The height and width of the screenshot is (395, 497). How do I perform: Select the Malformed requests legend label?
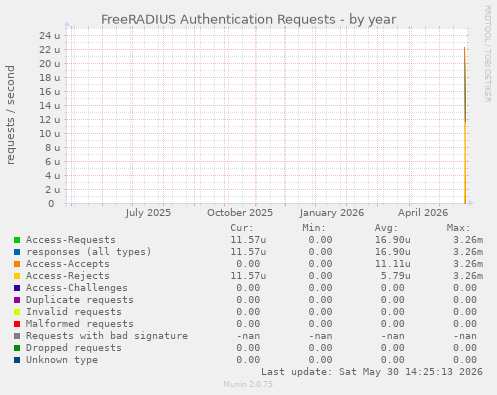click(x=80, y=324)
